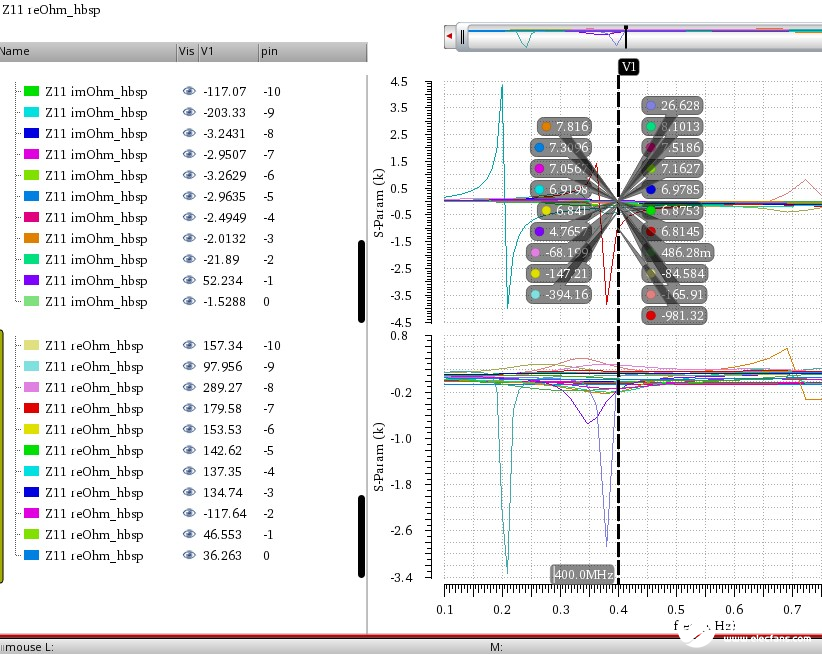Screen dimensions: 822x654
Task: Click the 97.956 value cell
Action: 223,366
